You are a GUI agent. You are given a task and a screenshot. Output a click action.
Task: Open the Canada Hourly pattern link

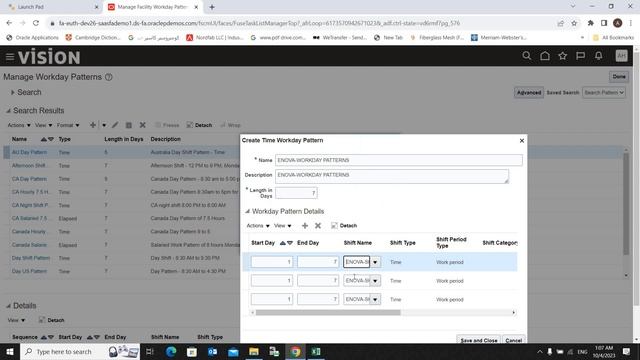[29, 231]
